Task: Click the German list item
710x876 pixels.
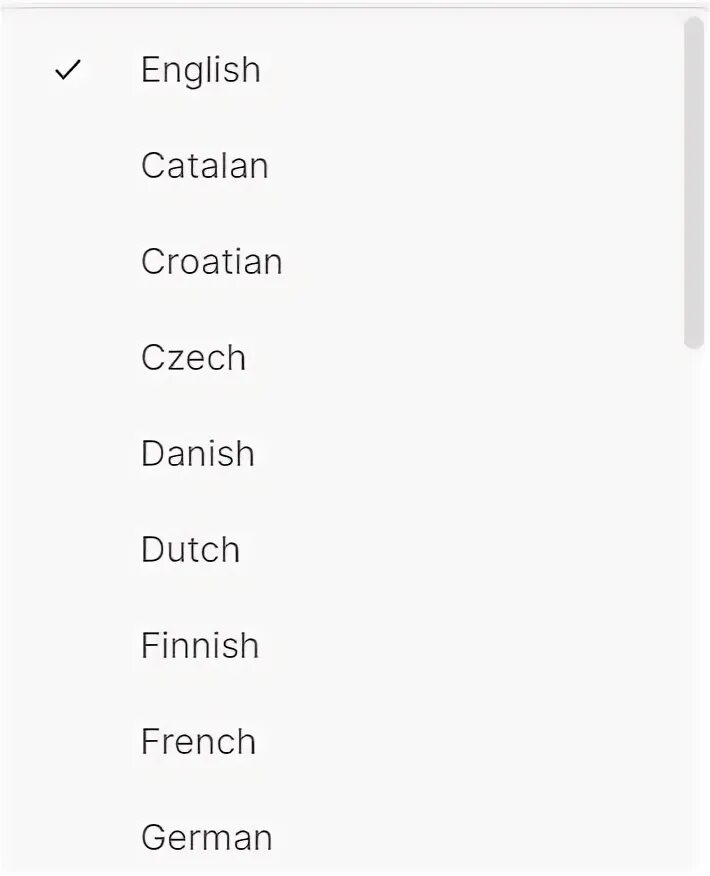Action: pyautogui.click(x=206, y=838)
